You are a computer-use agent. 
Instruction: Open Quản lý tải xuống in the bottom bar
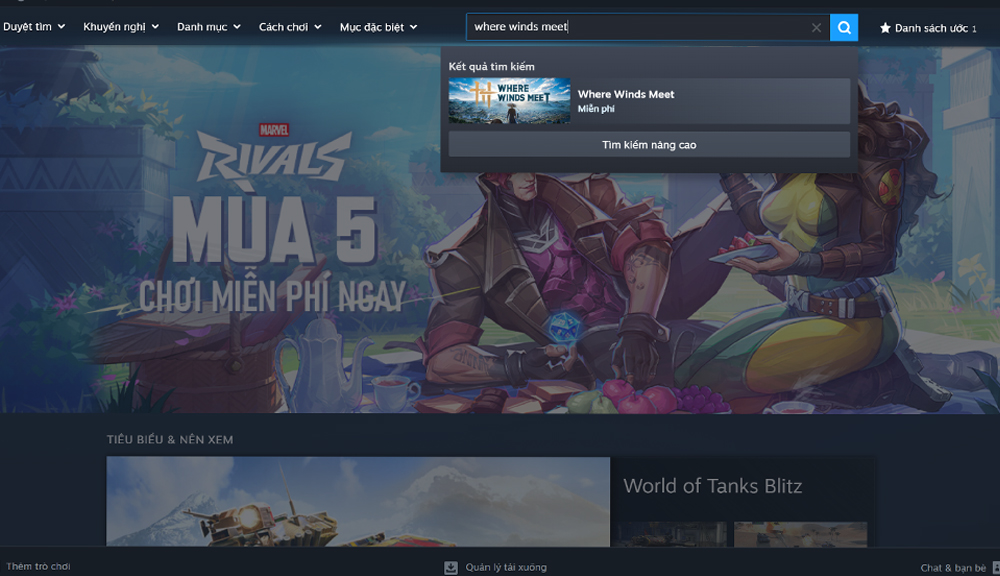coord(505,566)
